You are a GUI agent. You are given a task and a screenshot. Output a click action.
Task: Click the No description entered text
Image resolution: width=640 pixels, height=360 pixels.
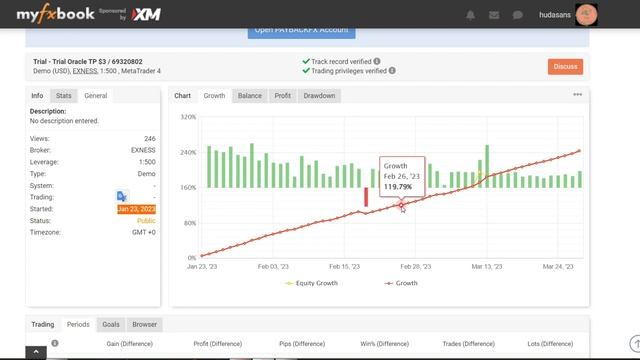click(x=64, y=121)
